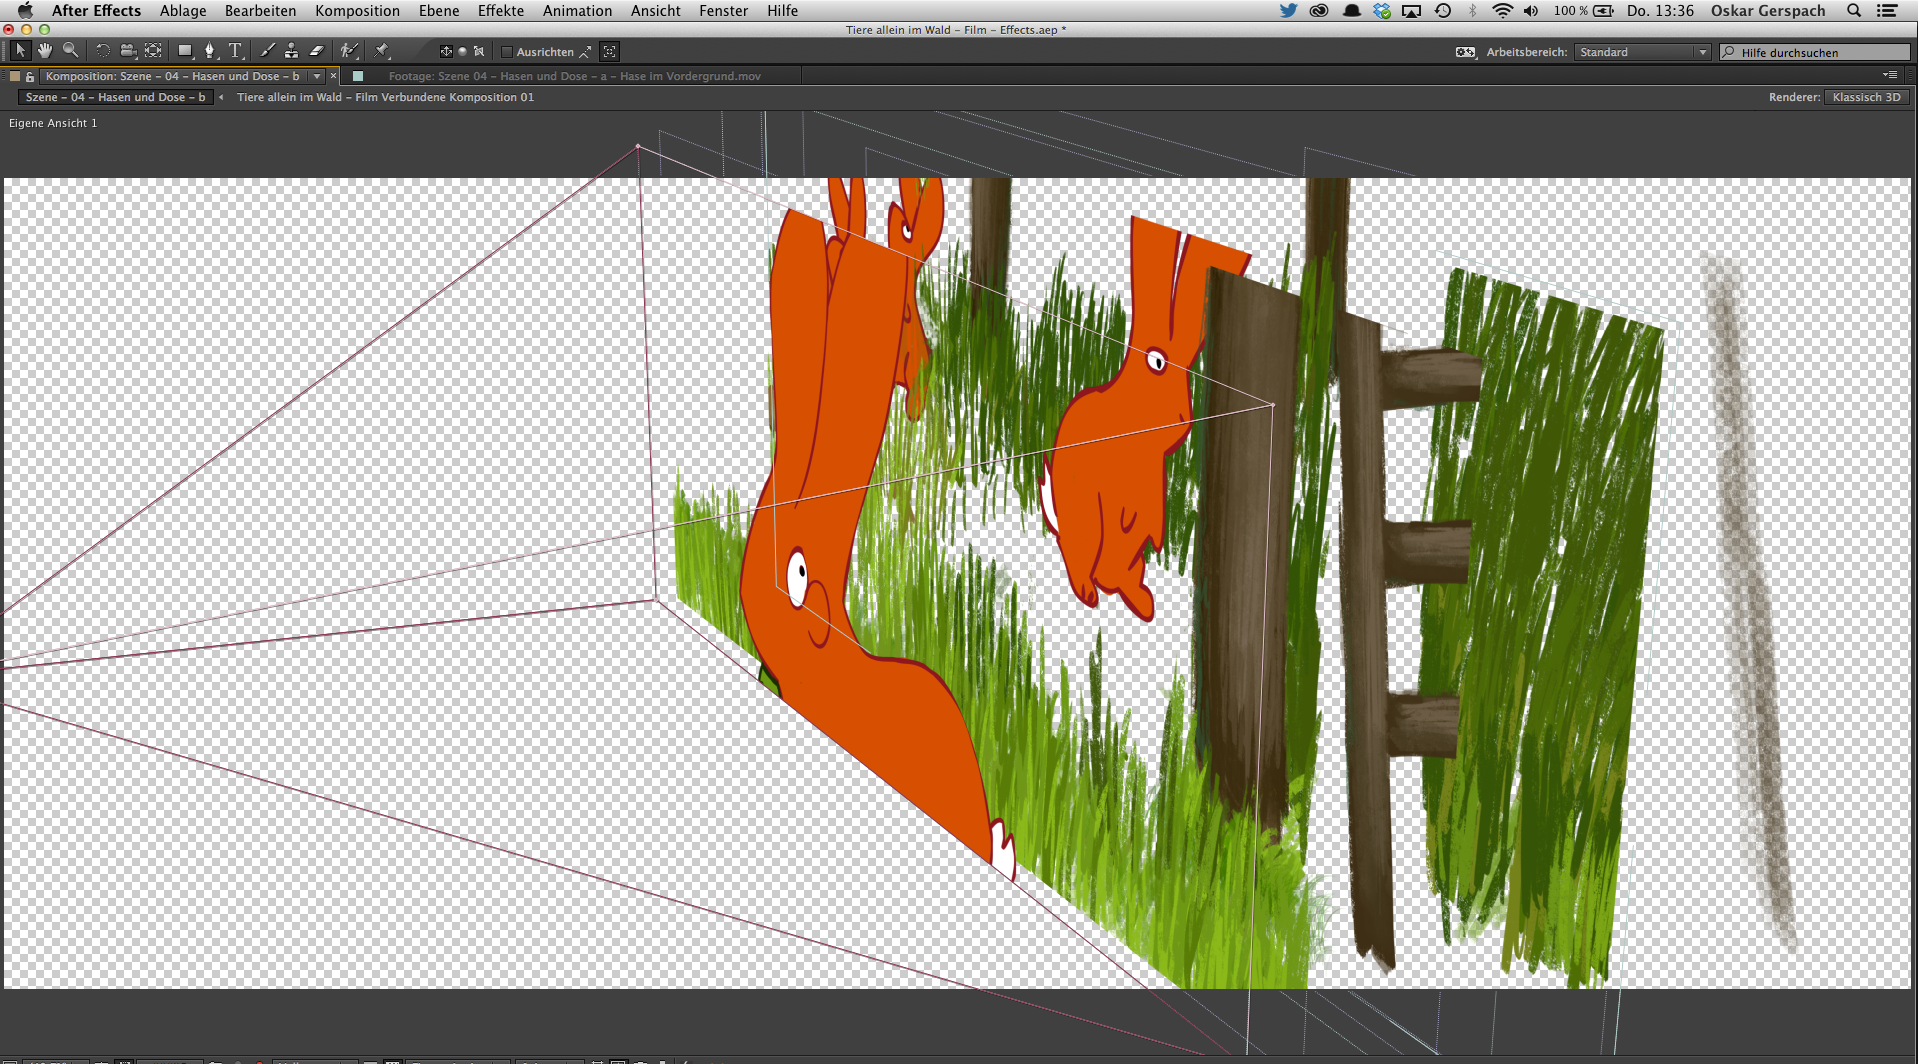Click the Eigene Ansicht 1 view label
Viewport: 1918px width, 1064px height.
(x=53, y=123)
